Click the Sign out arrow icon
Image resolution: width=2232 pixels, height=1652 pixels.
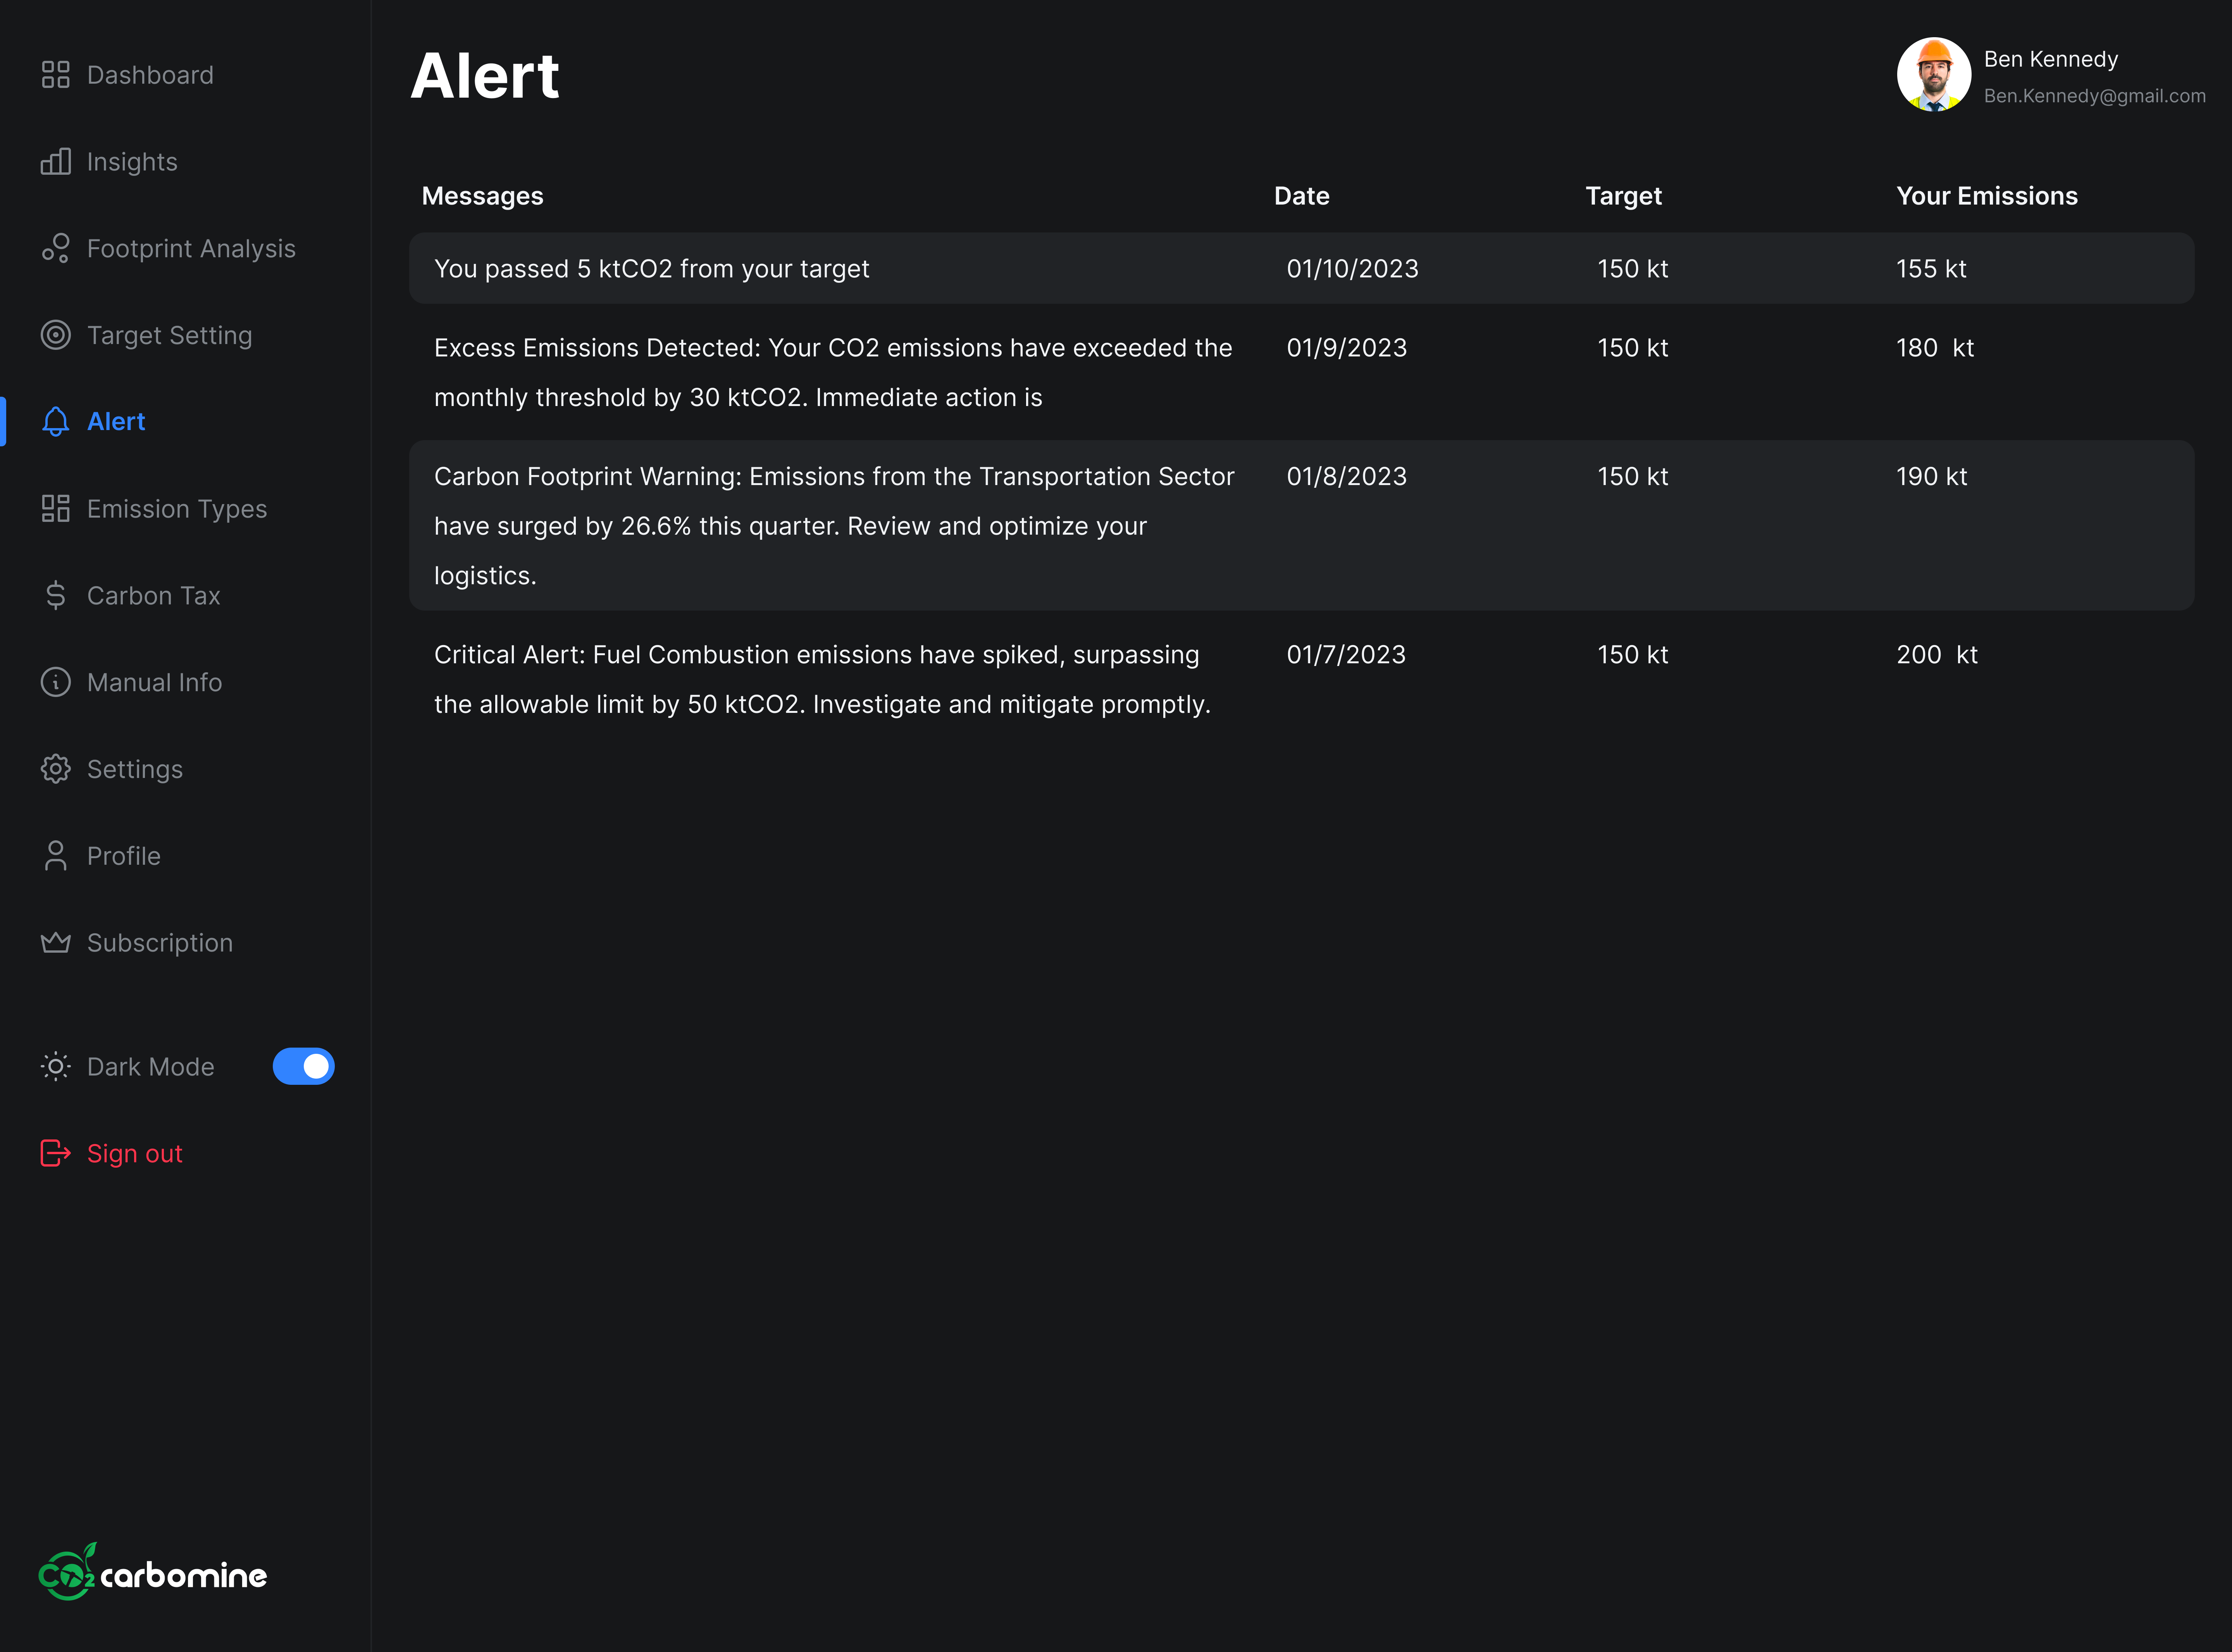point(55,1153)
